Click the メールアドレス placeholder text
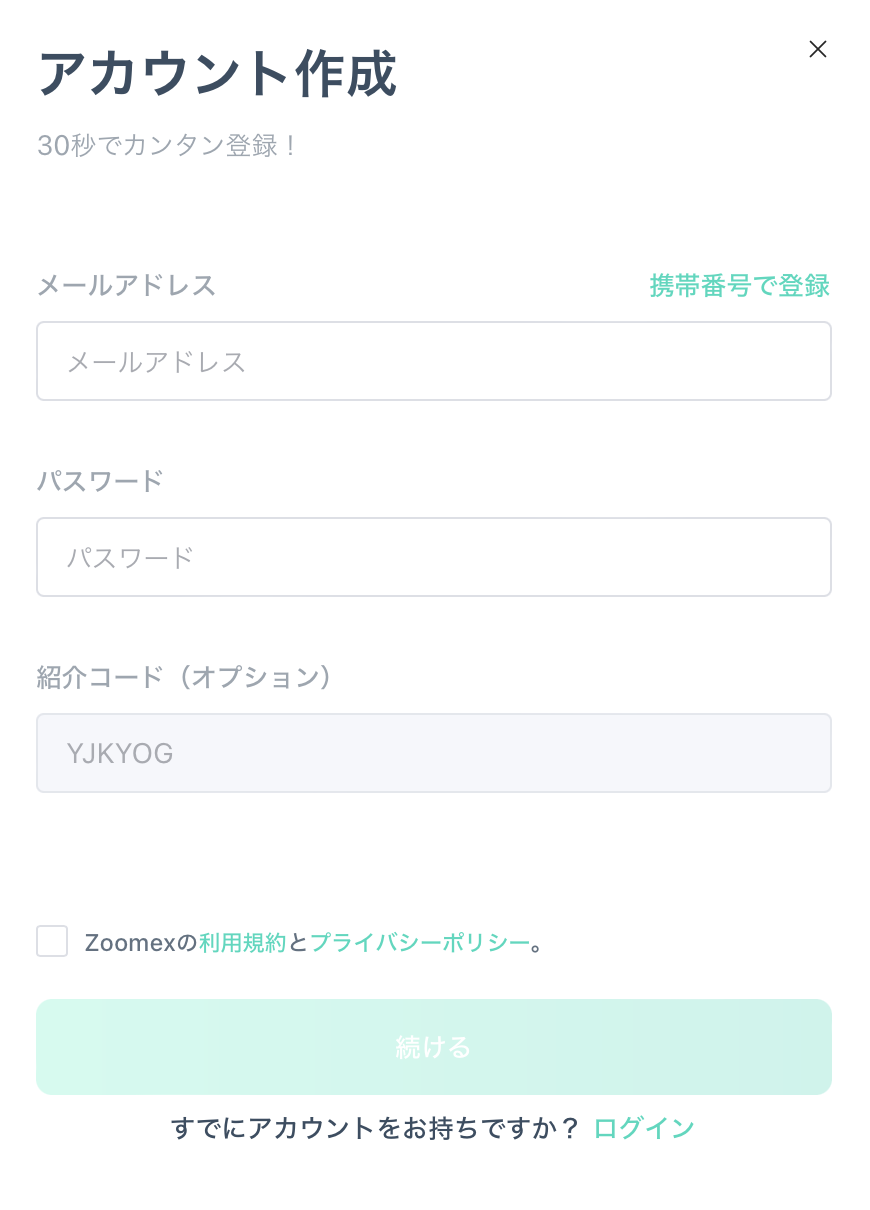Screen dimensions: 870x1210 coord(157,361)
